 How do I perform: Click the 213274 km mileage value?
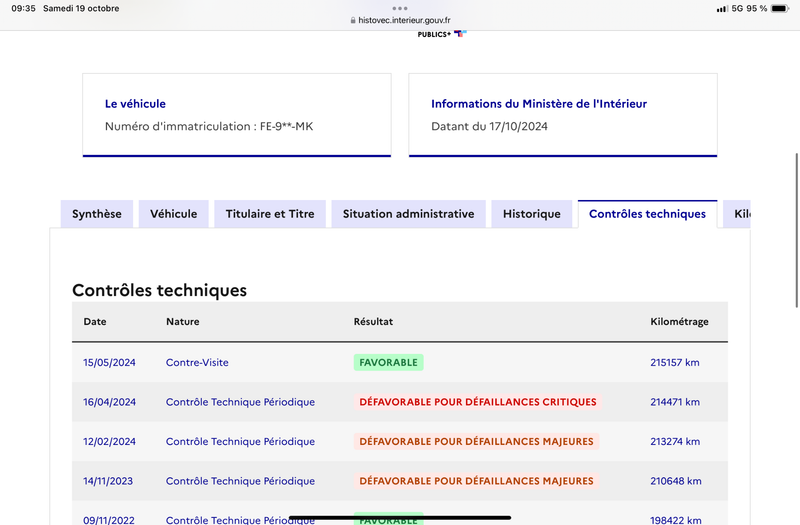click(x=675, y=441)
